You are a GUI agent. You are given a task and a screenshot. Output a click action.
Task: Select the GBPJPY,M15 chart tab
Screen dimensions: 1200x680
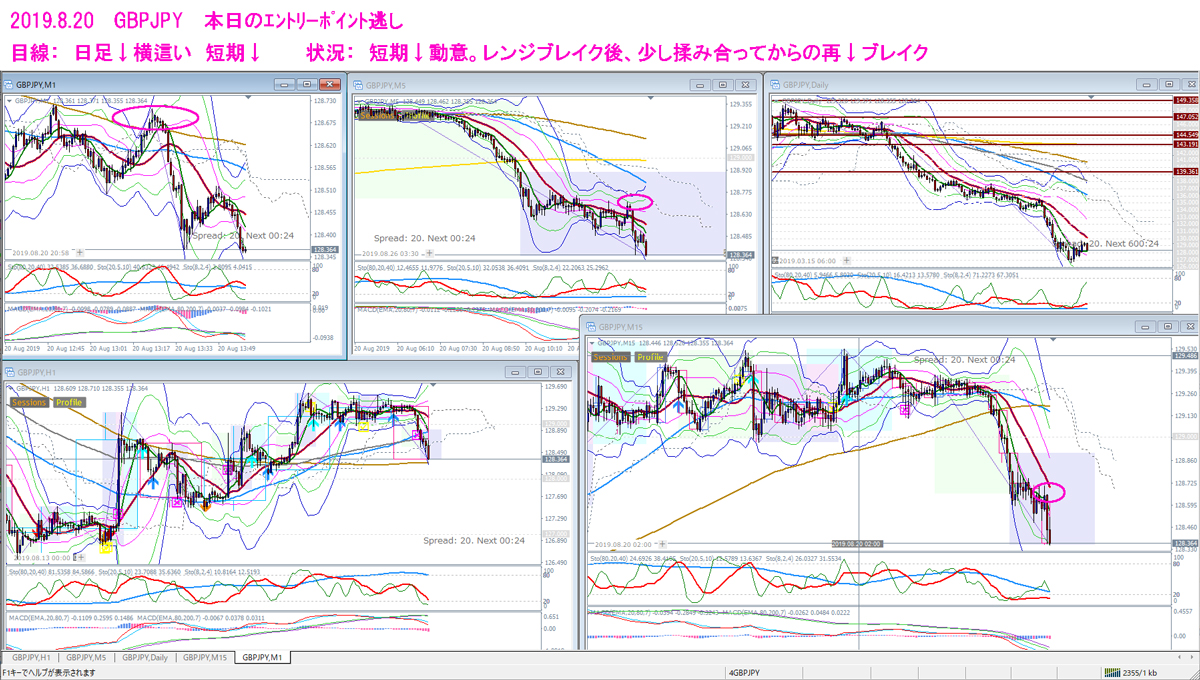click(207, 657)
